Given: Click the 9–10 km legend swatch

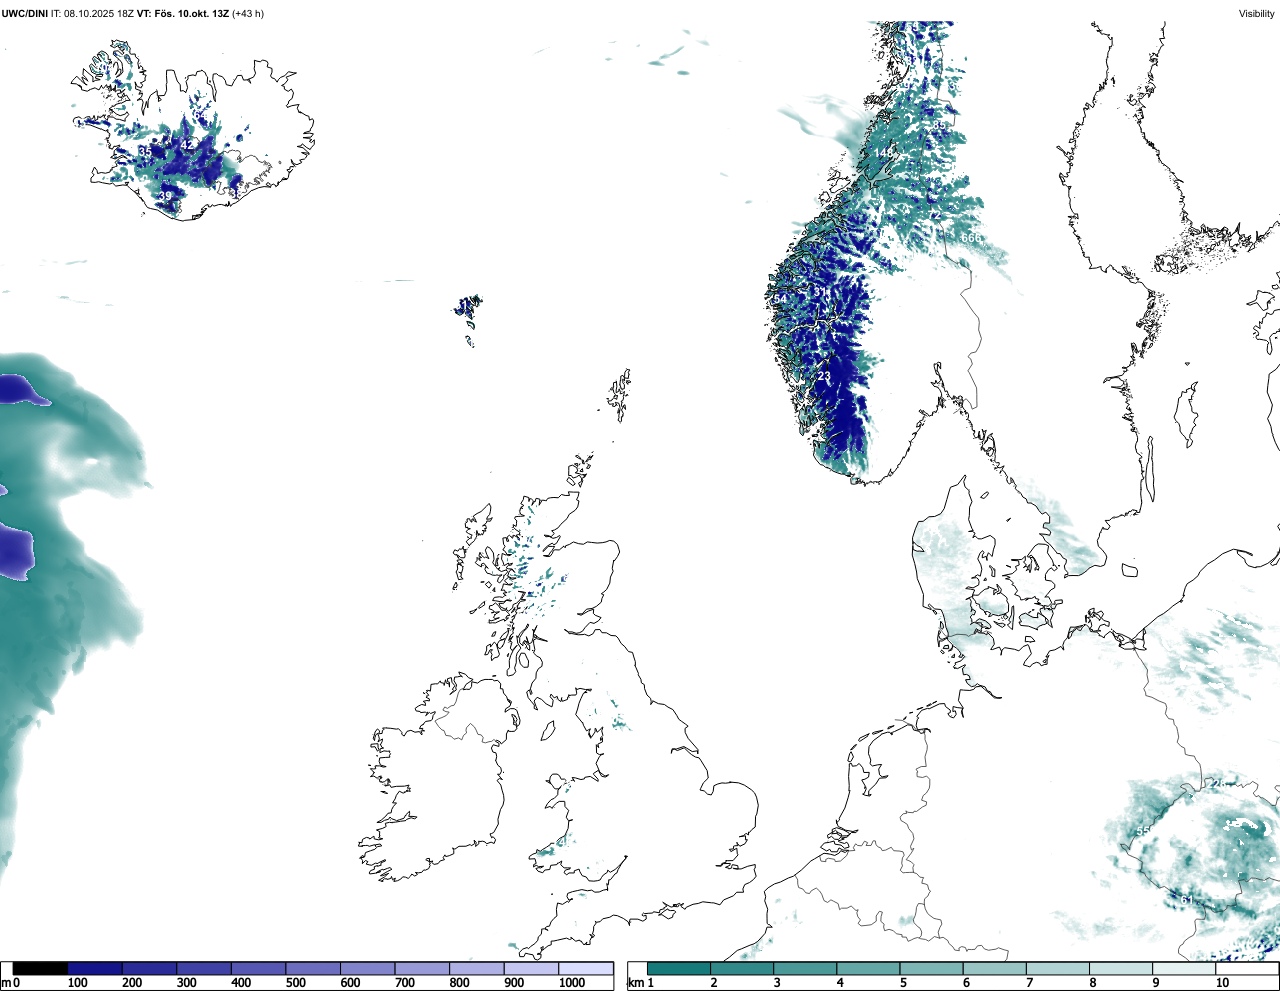Looking at the screenshot, I should (x=1183, y=968).
